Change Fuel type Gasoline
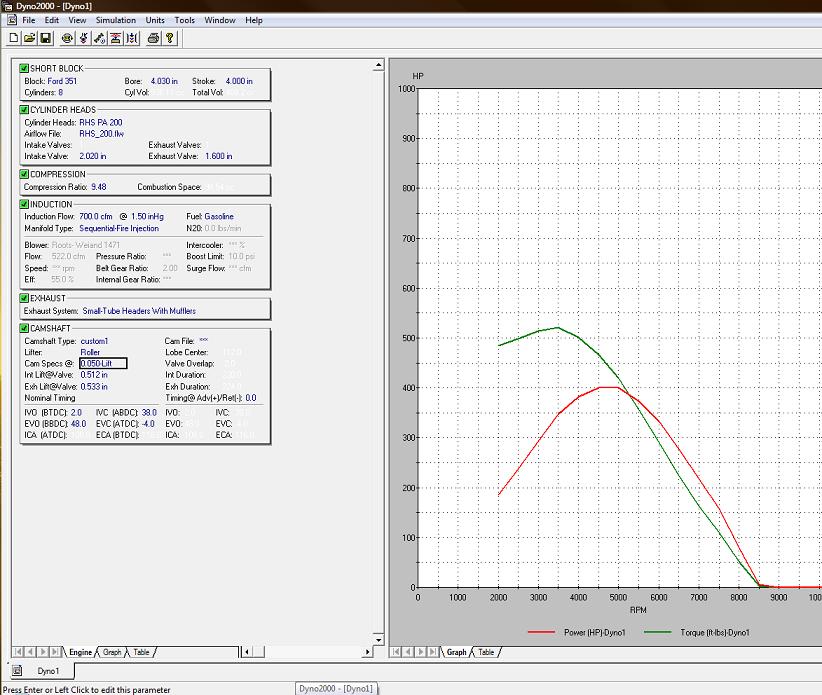Screen dimensions: 822x695 tap(219, 216)
